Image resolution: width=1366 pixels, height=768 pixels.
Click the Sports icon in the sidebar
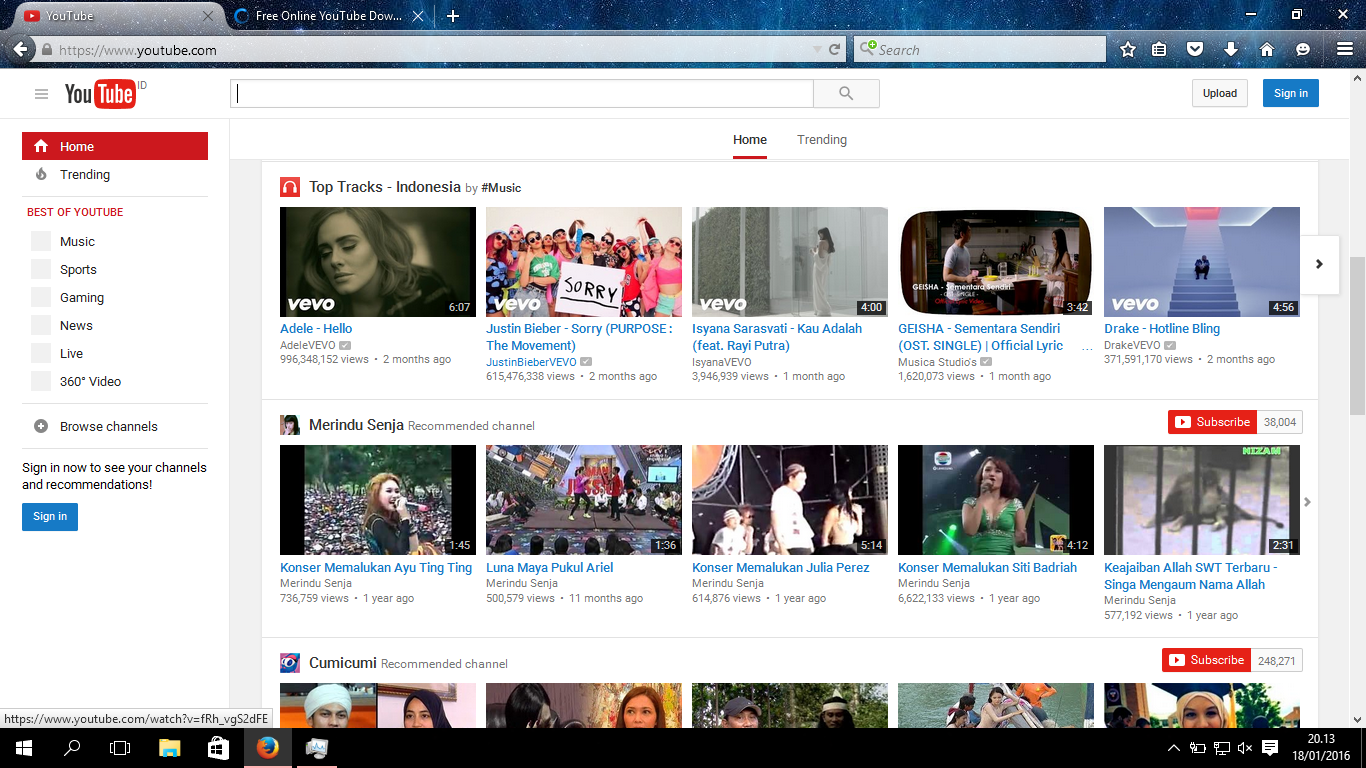pyautogui.click(x=41, y=269)
